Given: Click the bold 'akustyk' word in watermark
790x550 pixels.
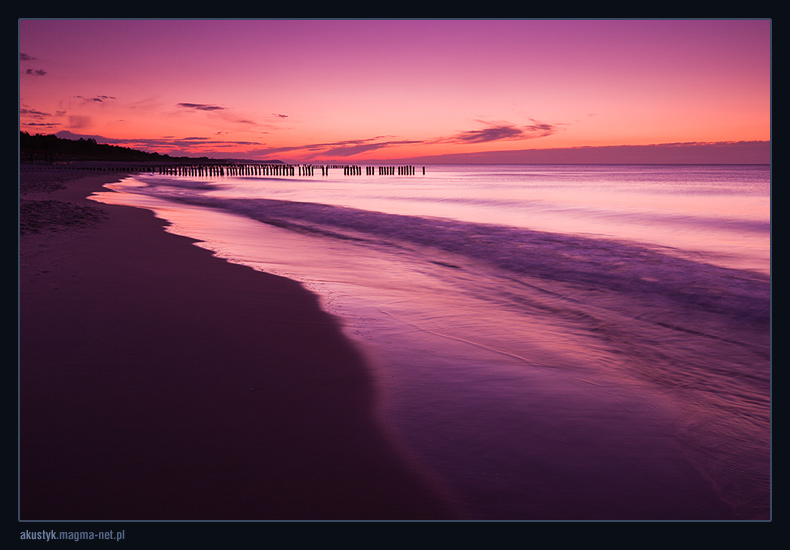Looking at the screenshot, I should coord(38,535).
